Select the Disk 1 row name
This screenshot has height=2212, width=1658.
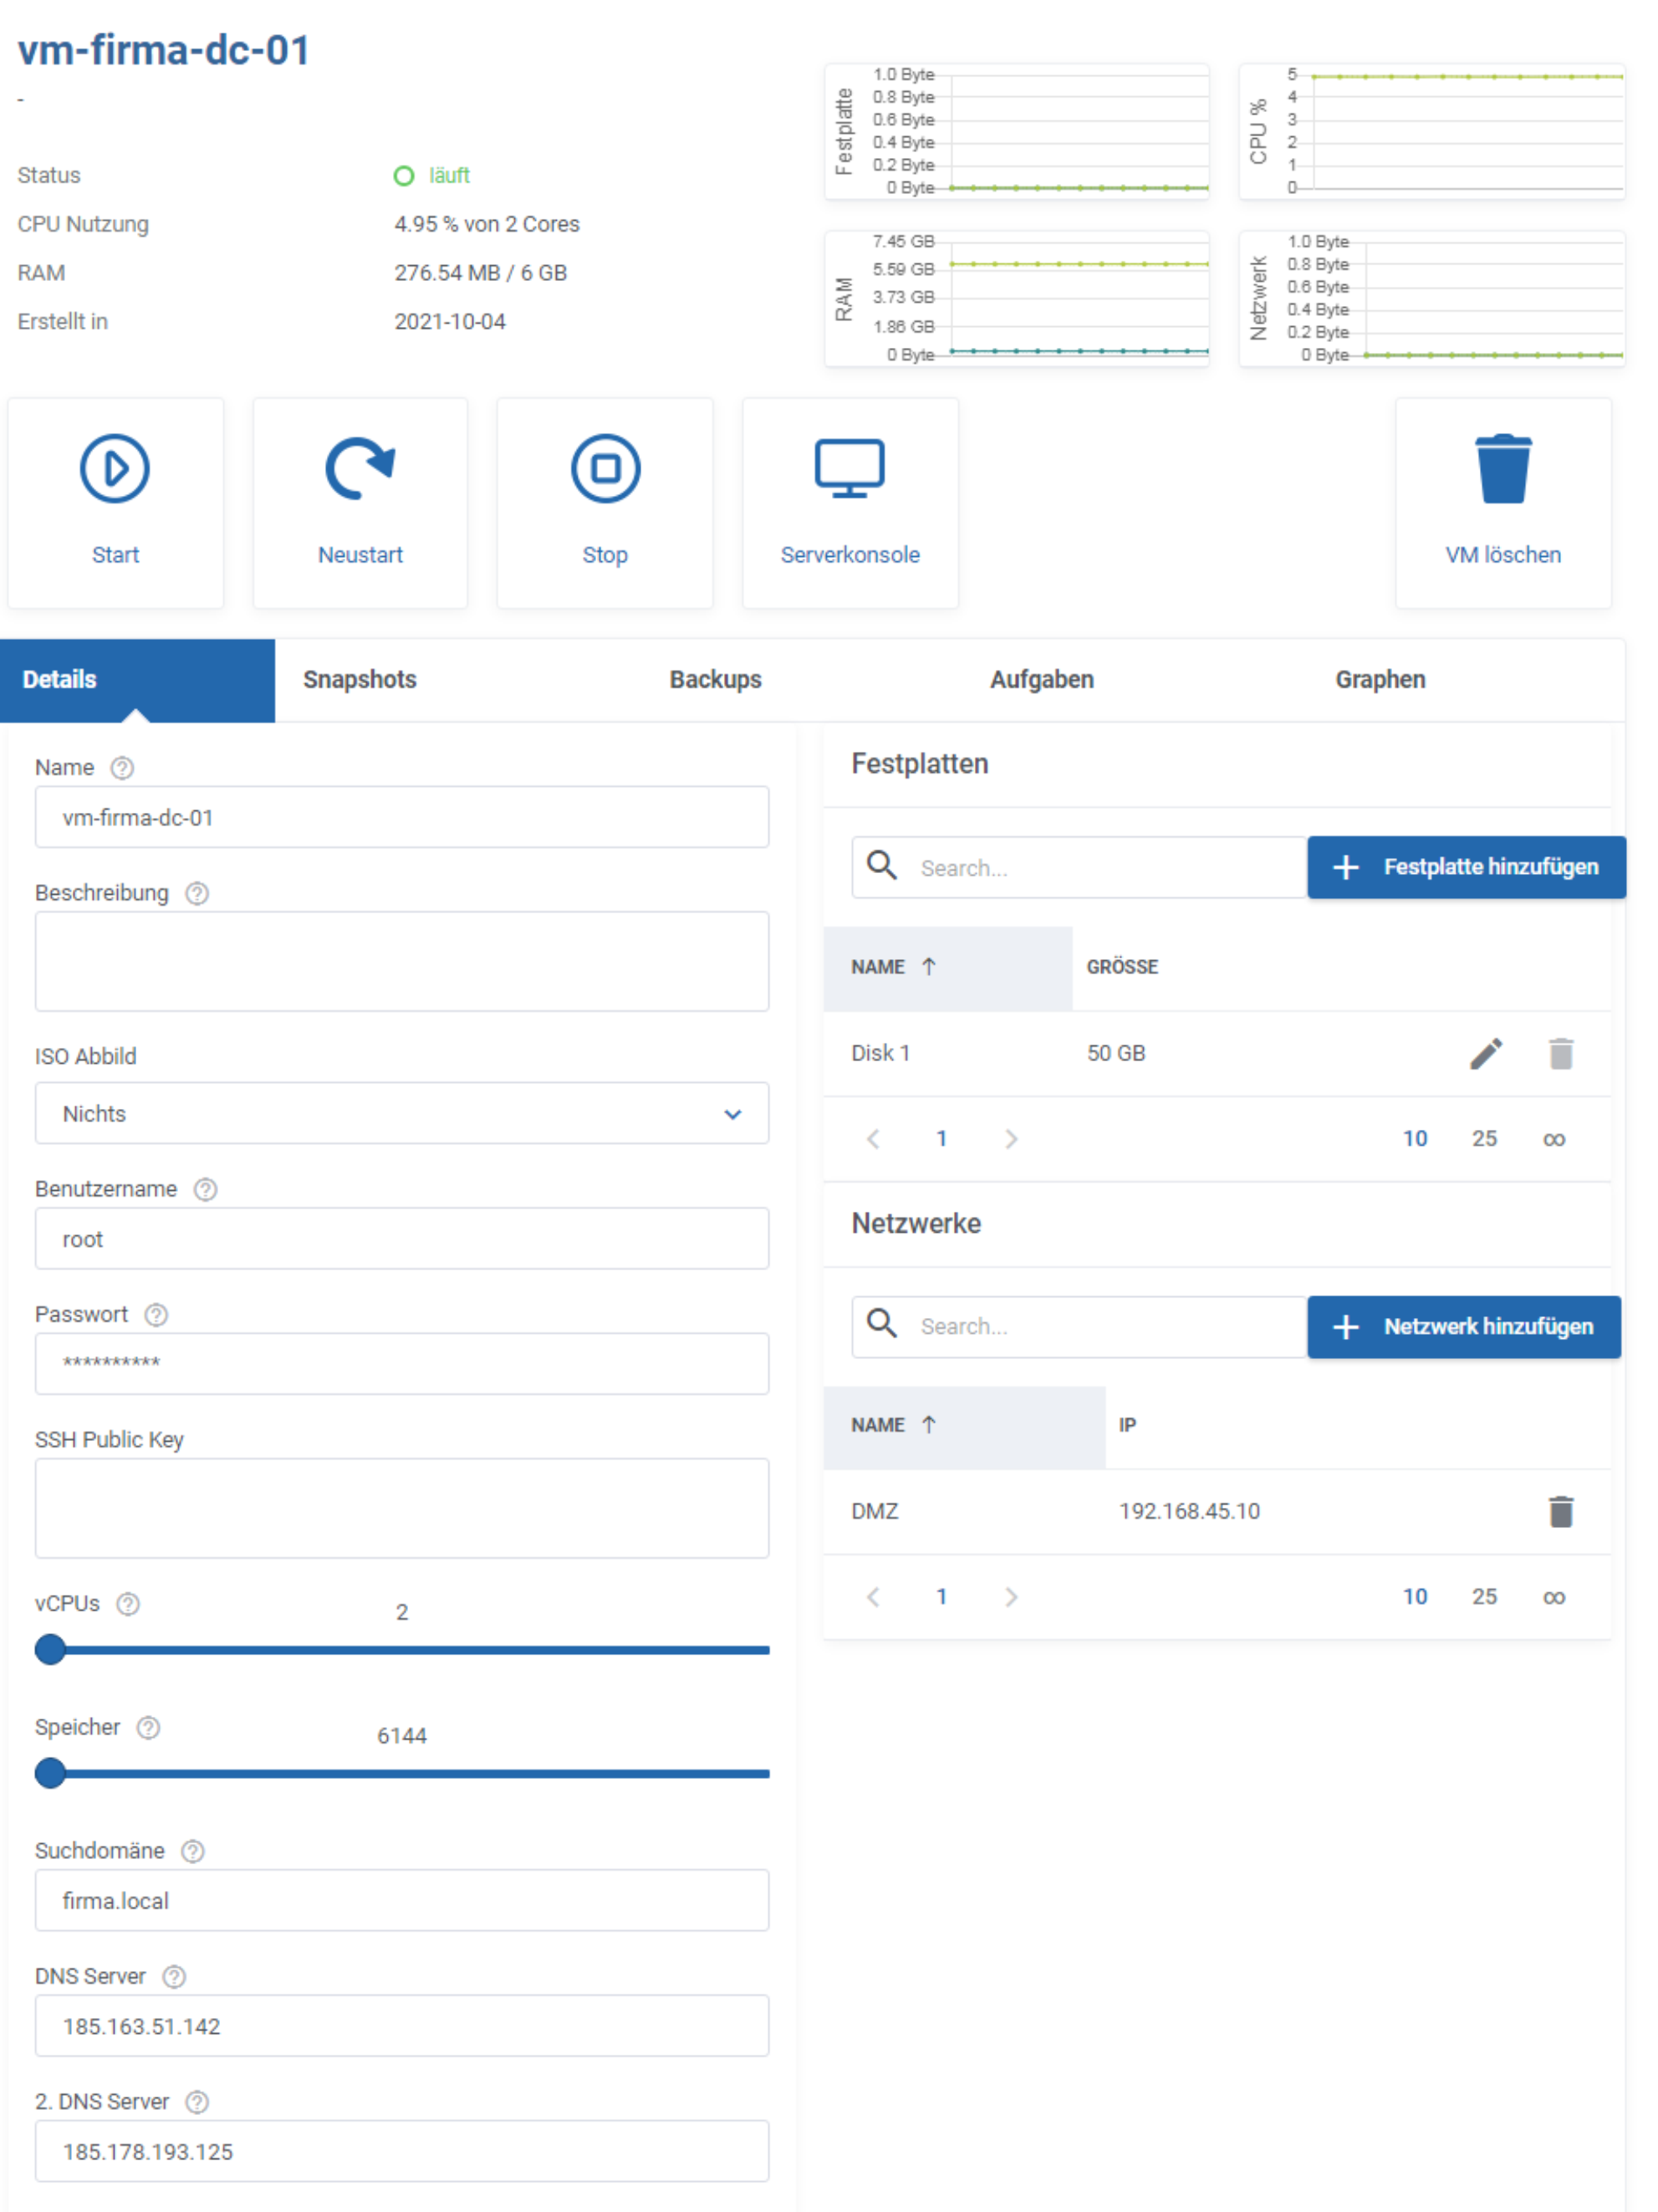[x=880, y=1053]
